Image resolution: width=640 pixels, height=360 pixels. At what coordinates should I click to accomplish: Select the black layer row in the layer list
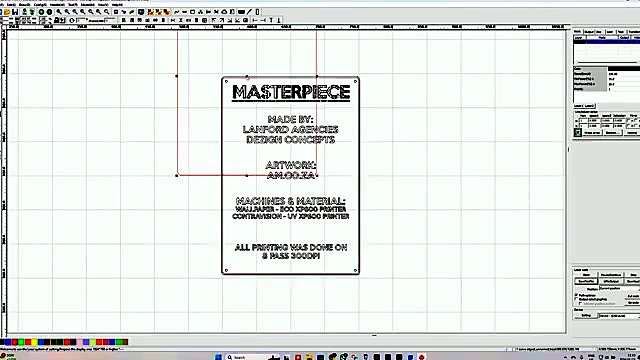607,42
